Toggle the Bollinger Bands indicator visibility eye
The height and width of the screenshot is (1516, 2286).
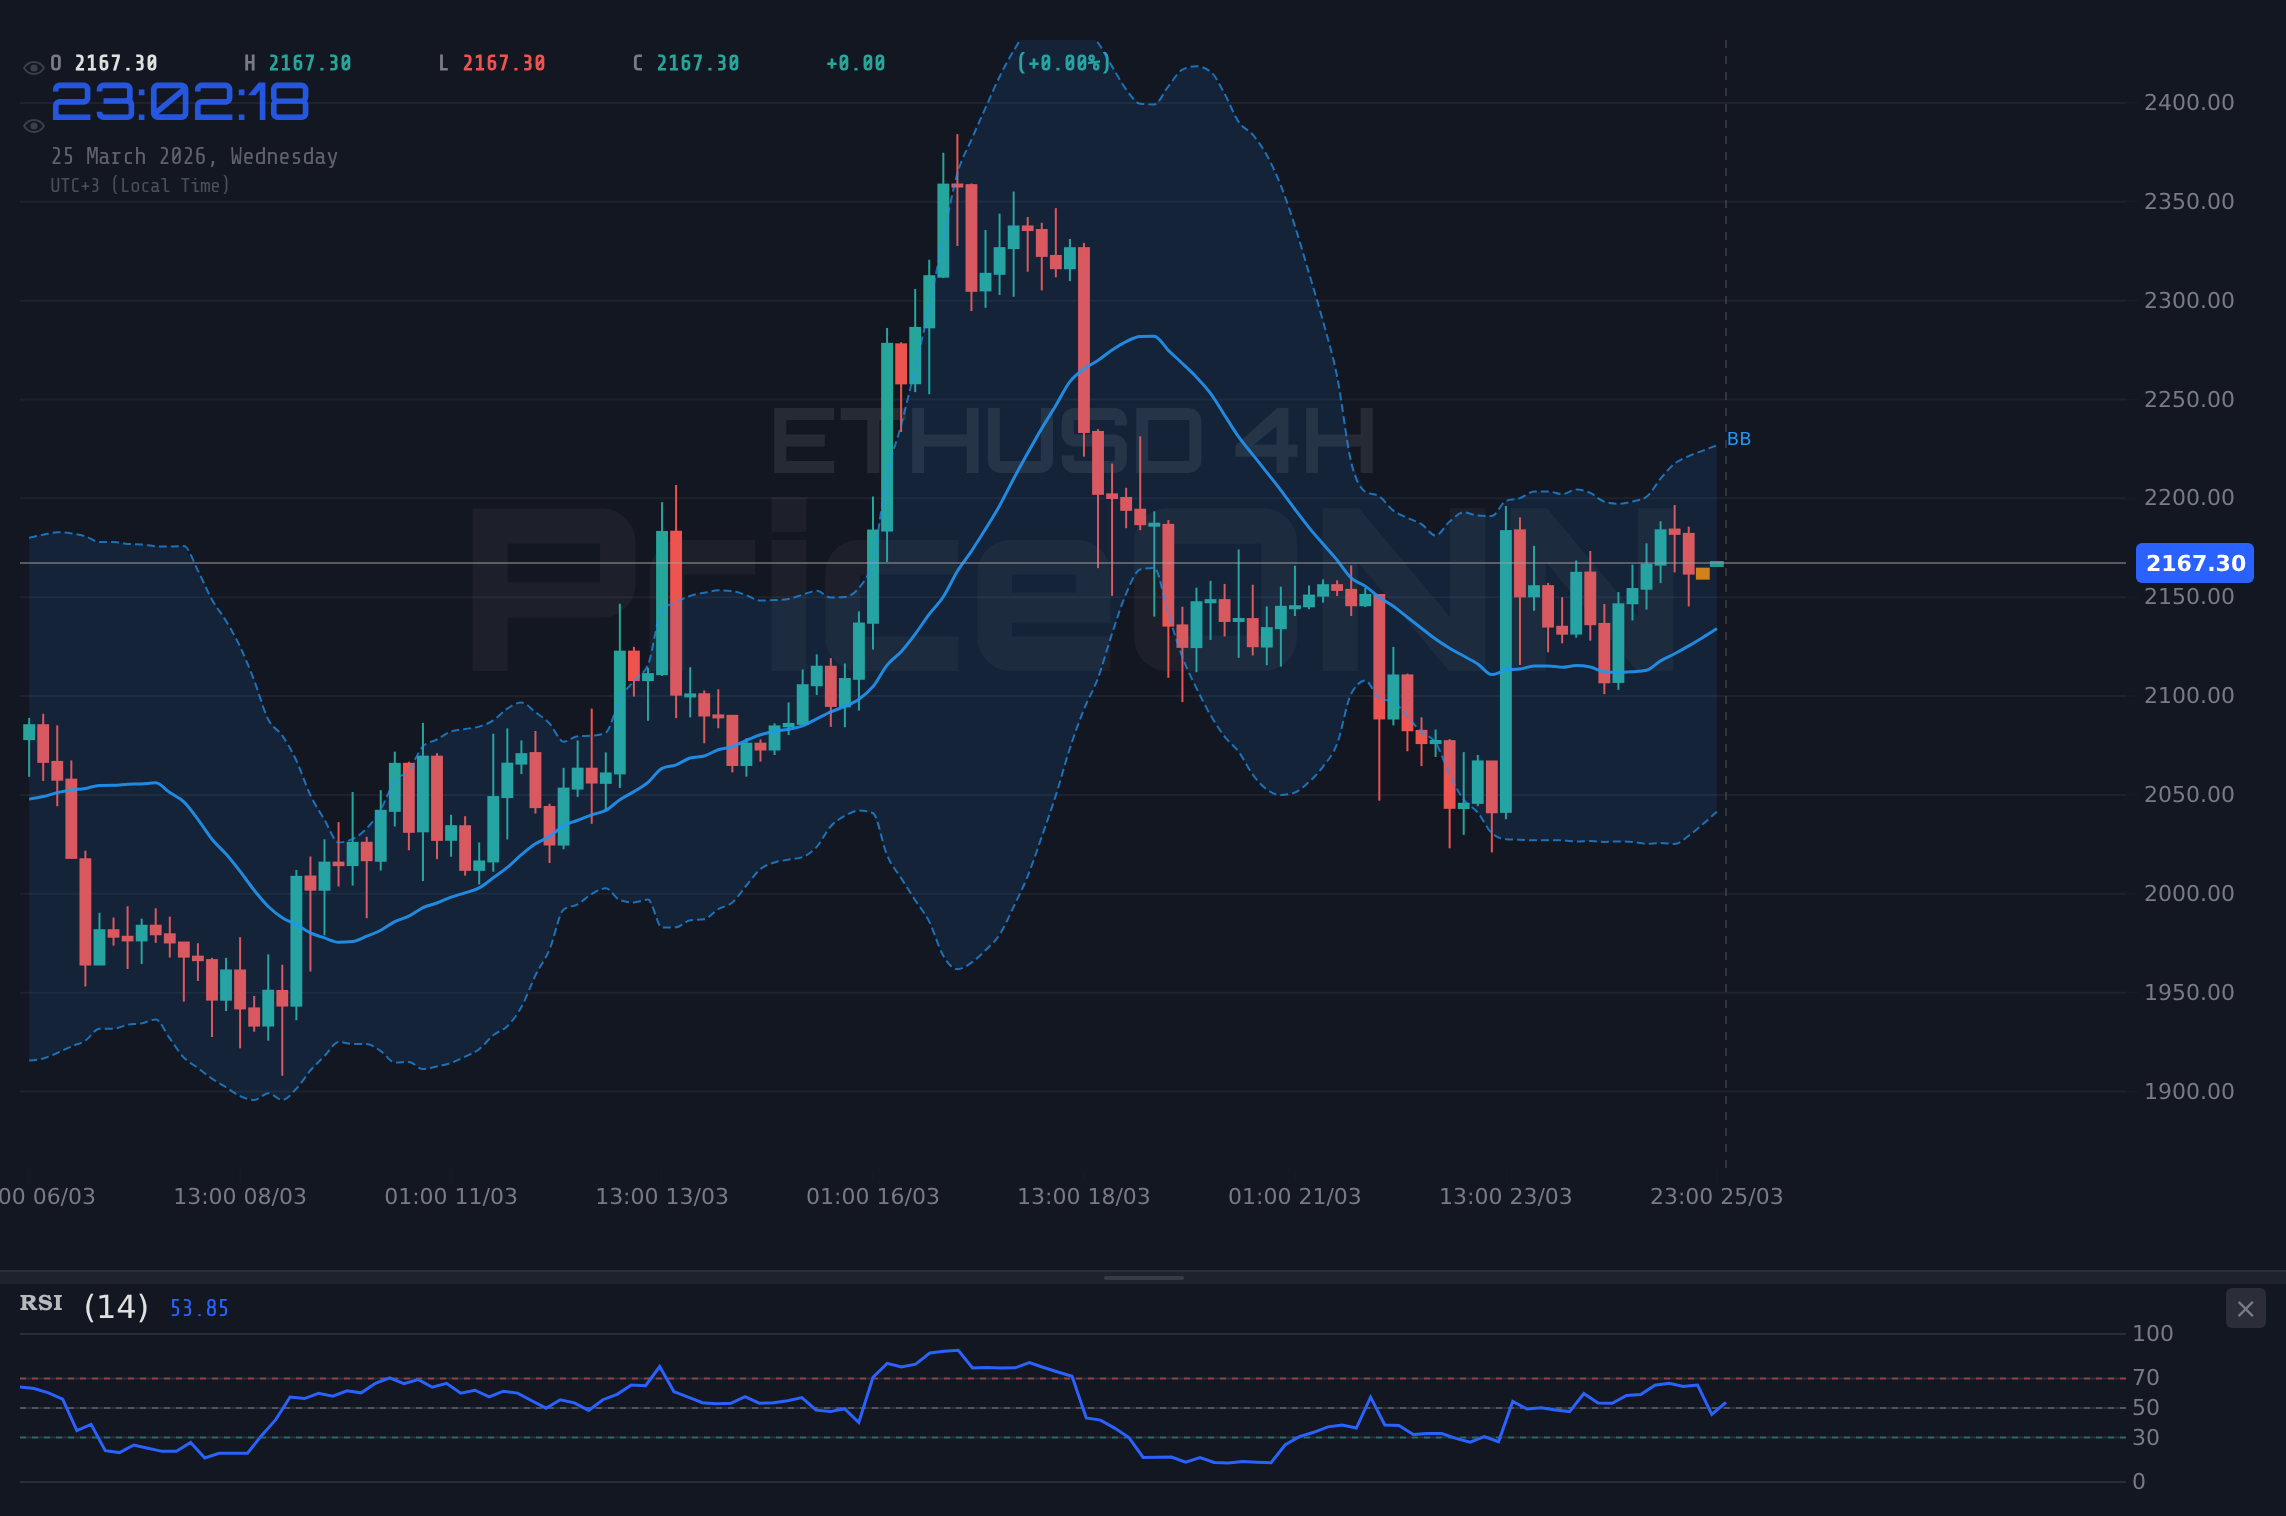point(33,125)
